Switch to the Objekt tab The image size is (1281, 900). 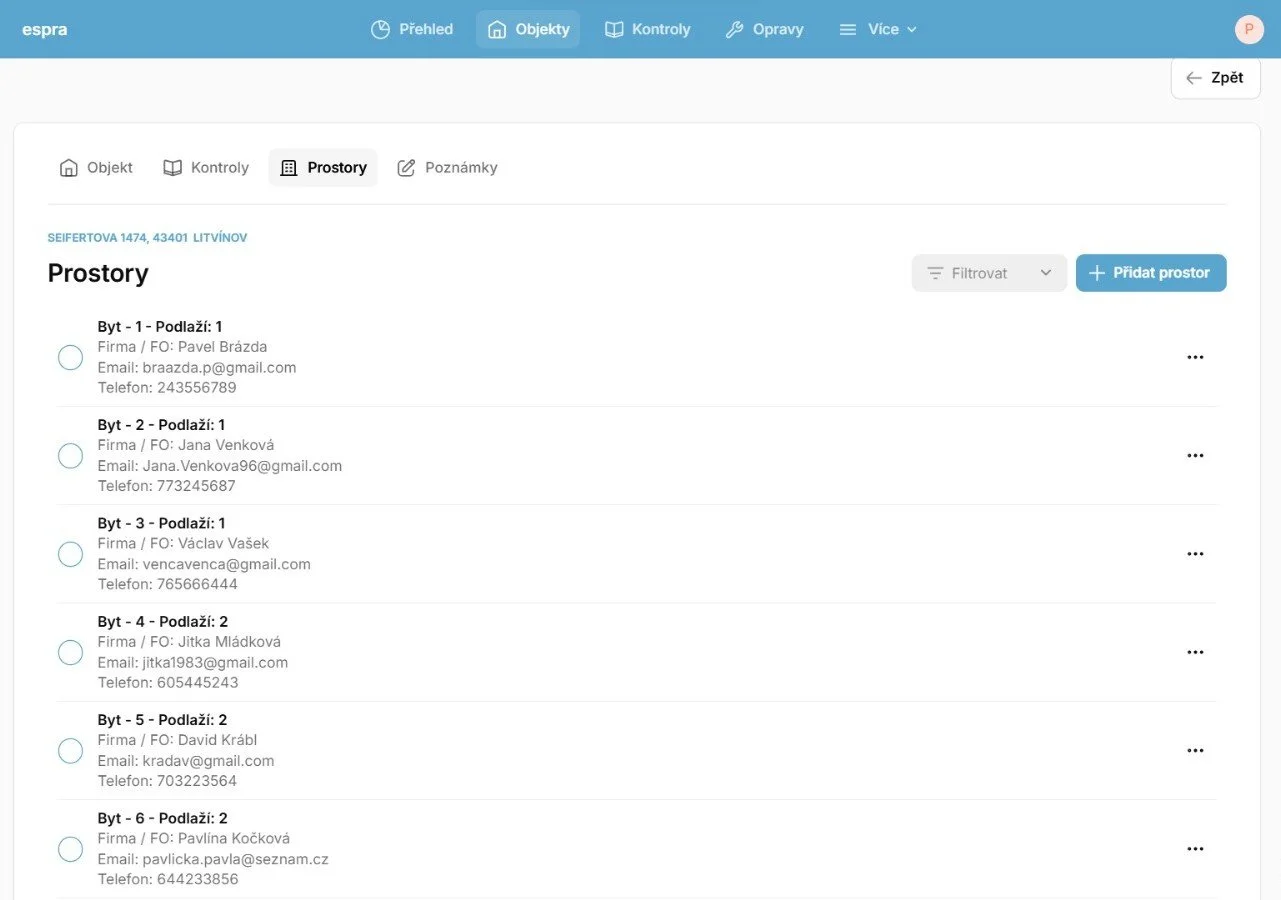pyautogui.click(x=96, y=168)
